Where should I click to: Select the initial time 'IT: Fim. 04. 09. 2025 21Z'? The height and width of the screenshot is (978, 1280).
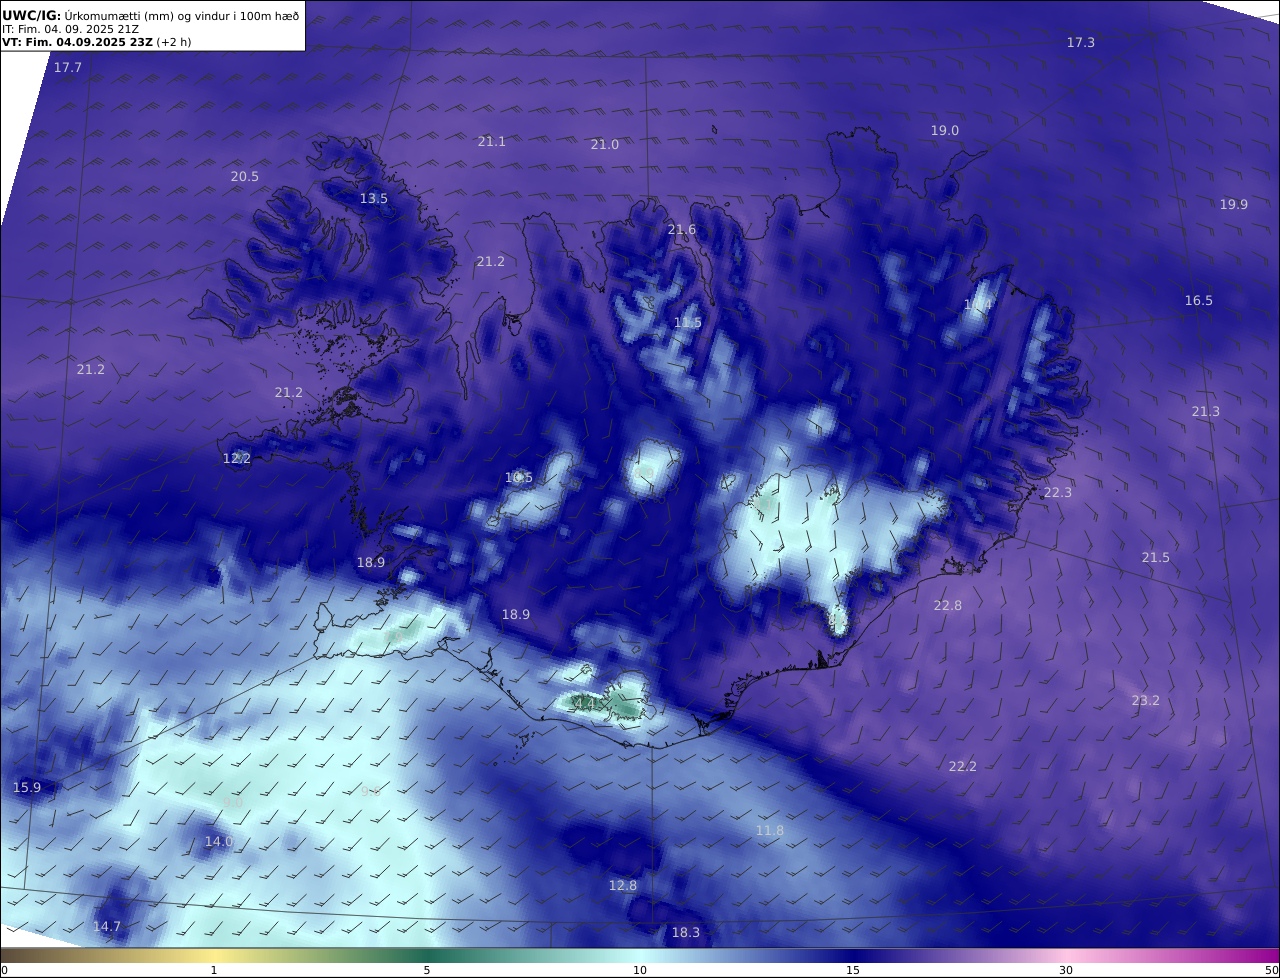coord(71,29)
